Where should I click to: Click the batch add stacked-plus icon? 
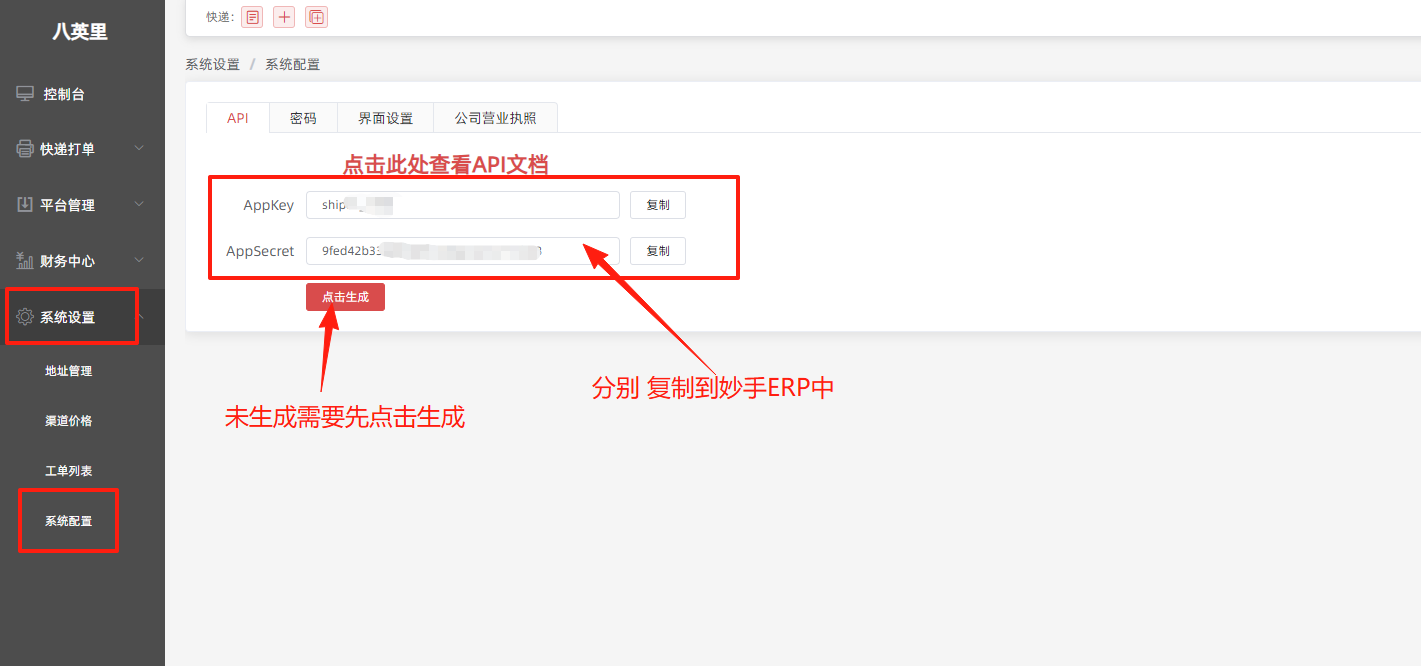coord(316,17)
